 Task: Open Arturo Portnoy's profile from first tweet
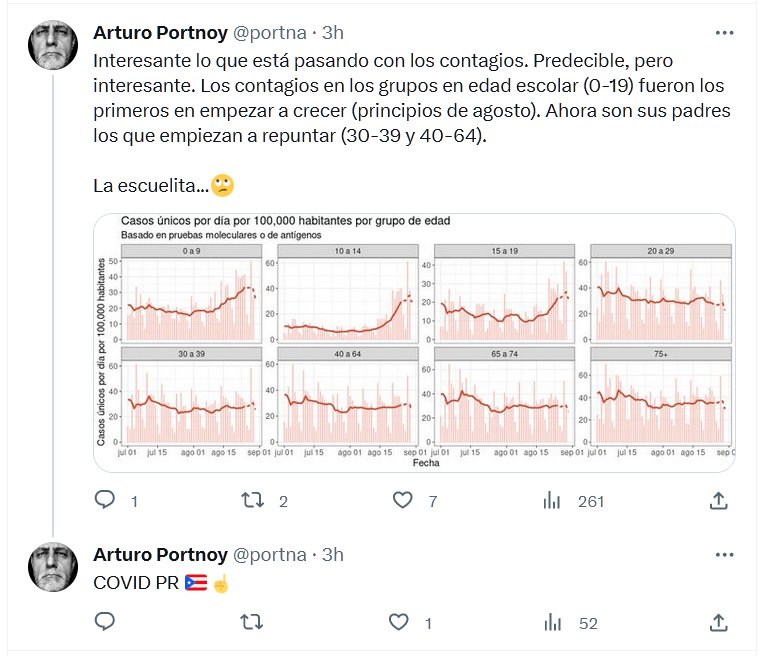click(x=159, y=33)
